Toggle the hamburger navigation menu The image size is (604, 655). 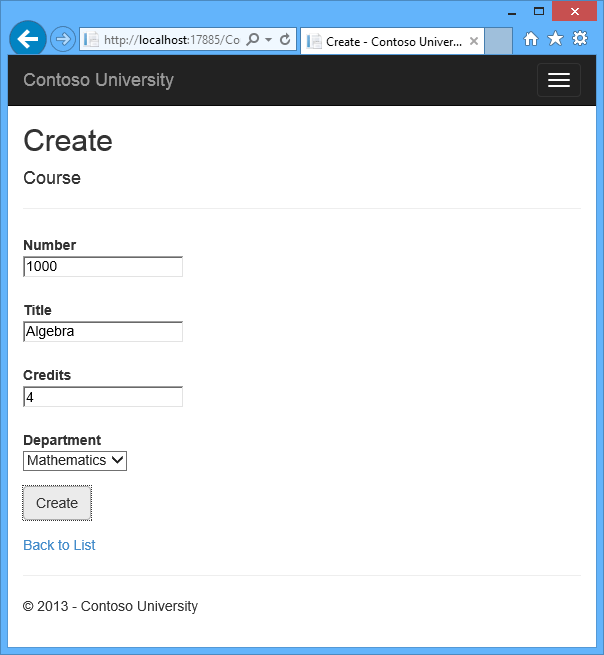558,80
